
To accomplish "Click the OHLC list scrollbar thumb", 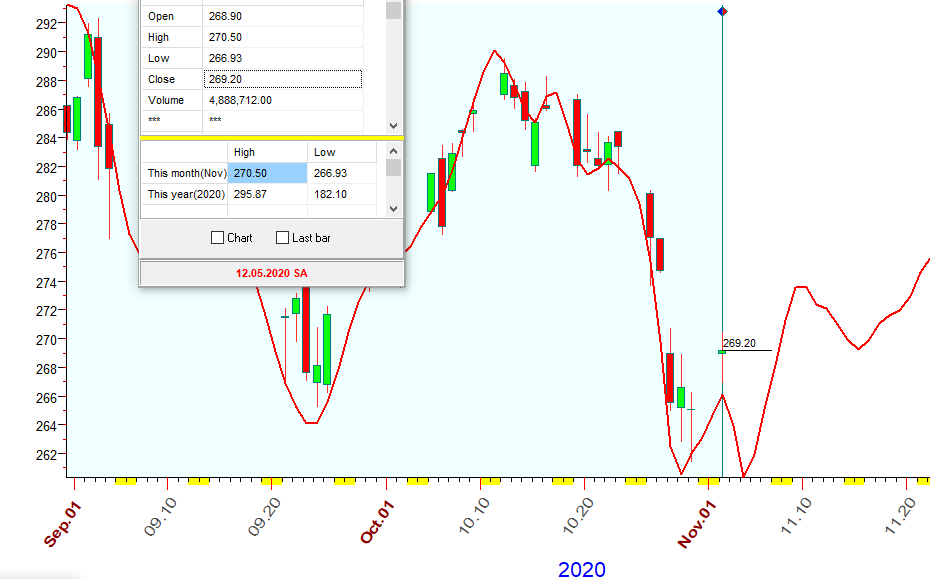I will [x=393, y=10].
